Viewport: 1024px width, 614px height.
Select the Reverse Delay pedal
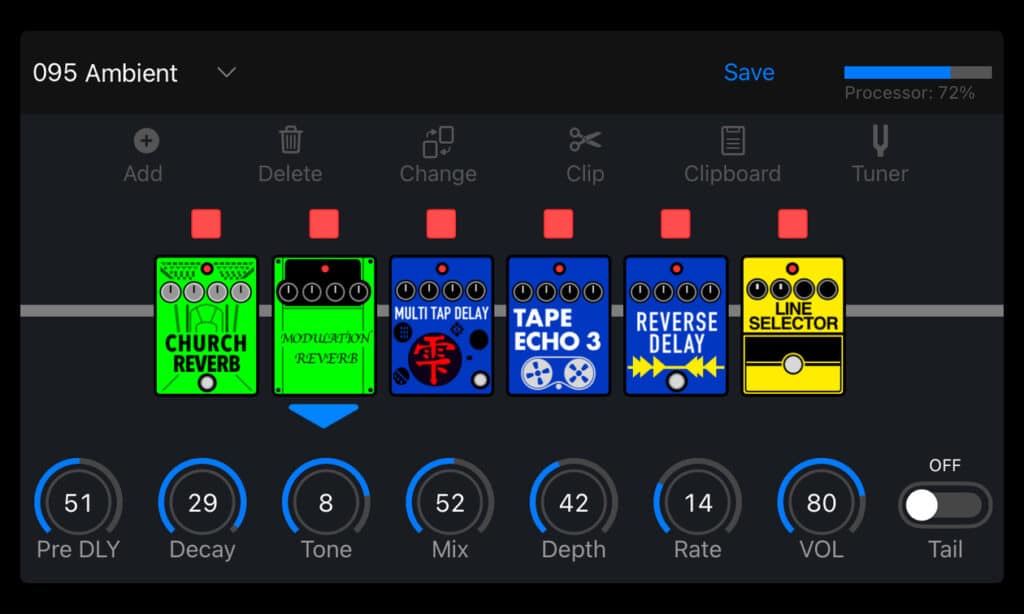tap(676, 325)
